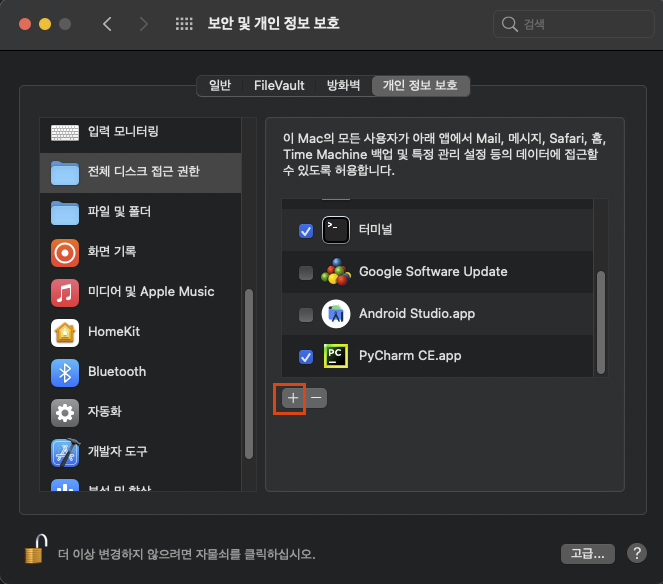Click the Google Software Update icon
The height and width of the screenshot is (584, 663).
(x=336, y=272)
